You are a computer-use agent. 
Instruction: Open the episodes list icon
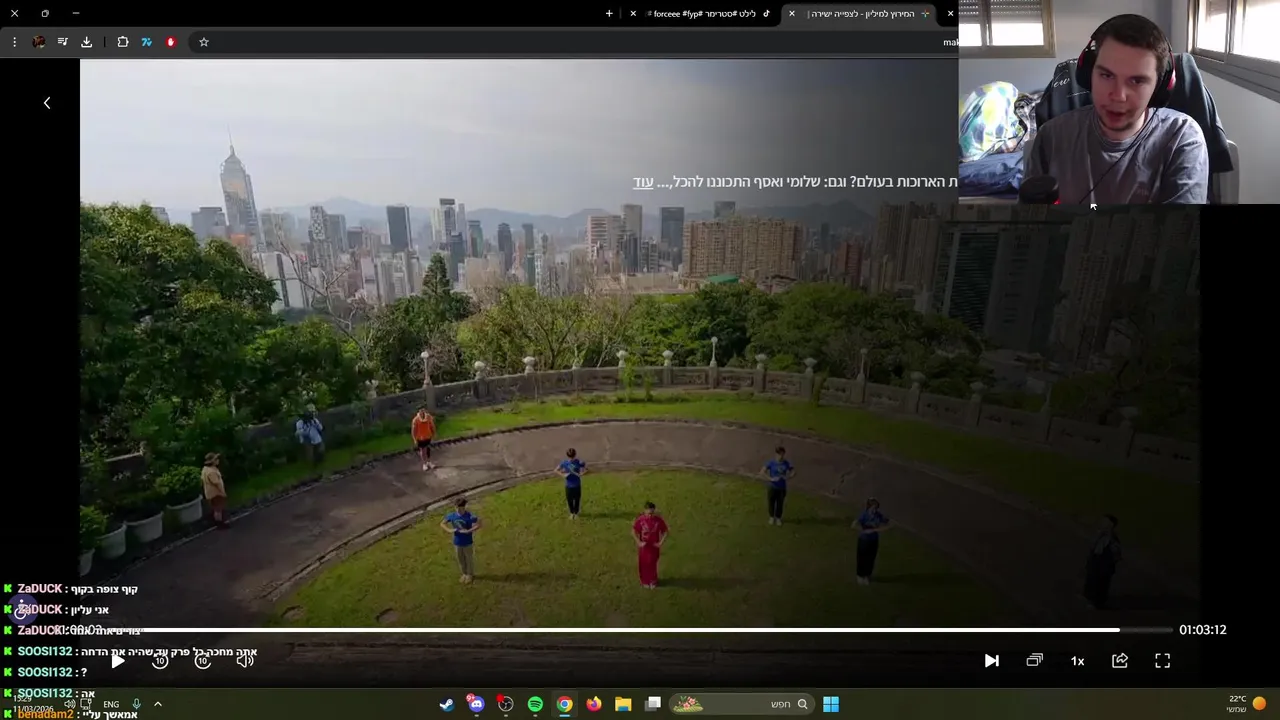[x=1034, y=661]
